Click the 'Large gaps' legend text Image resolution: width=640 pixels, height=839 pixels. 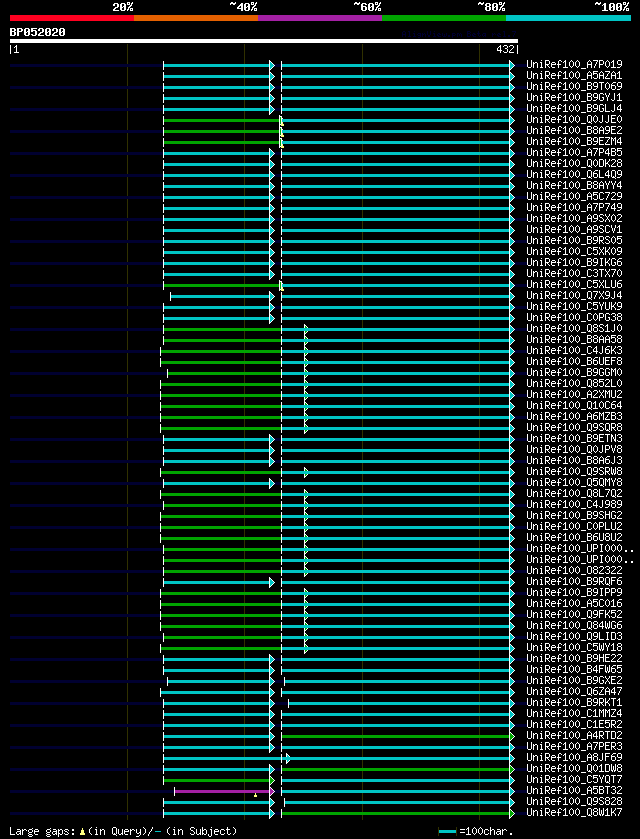pyautogui.click(x=43, y=831)
